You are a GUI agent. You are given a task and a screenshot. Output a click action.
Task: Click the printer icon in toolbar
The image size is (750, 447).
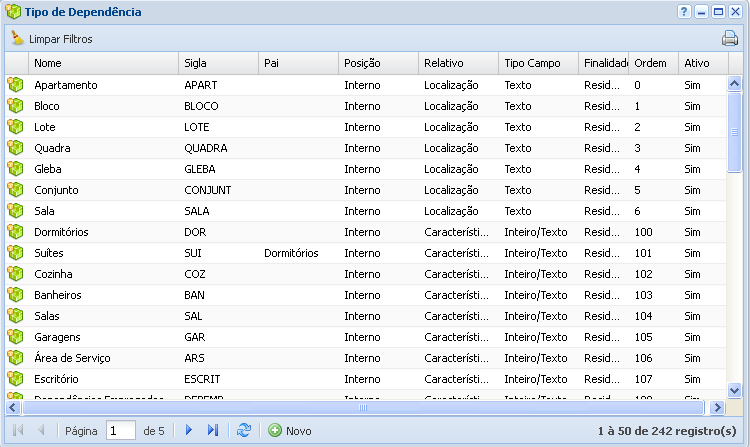coord(730,39)
